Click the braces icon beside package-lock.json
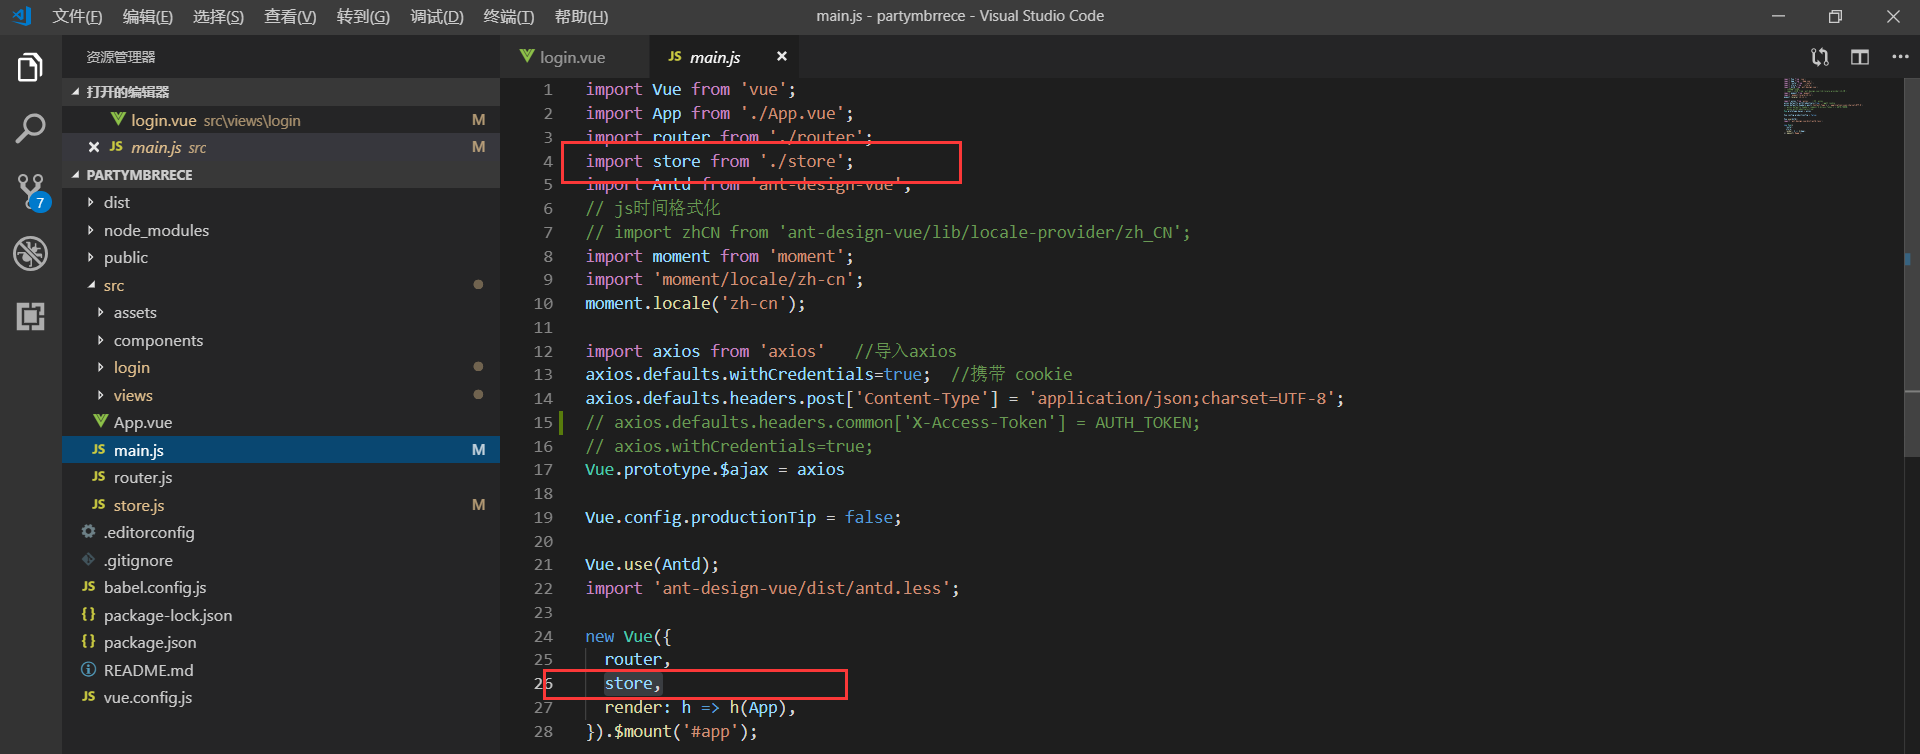Viewport: 1920px width, 754px height. coord(88,615)
